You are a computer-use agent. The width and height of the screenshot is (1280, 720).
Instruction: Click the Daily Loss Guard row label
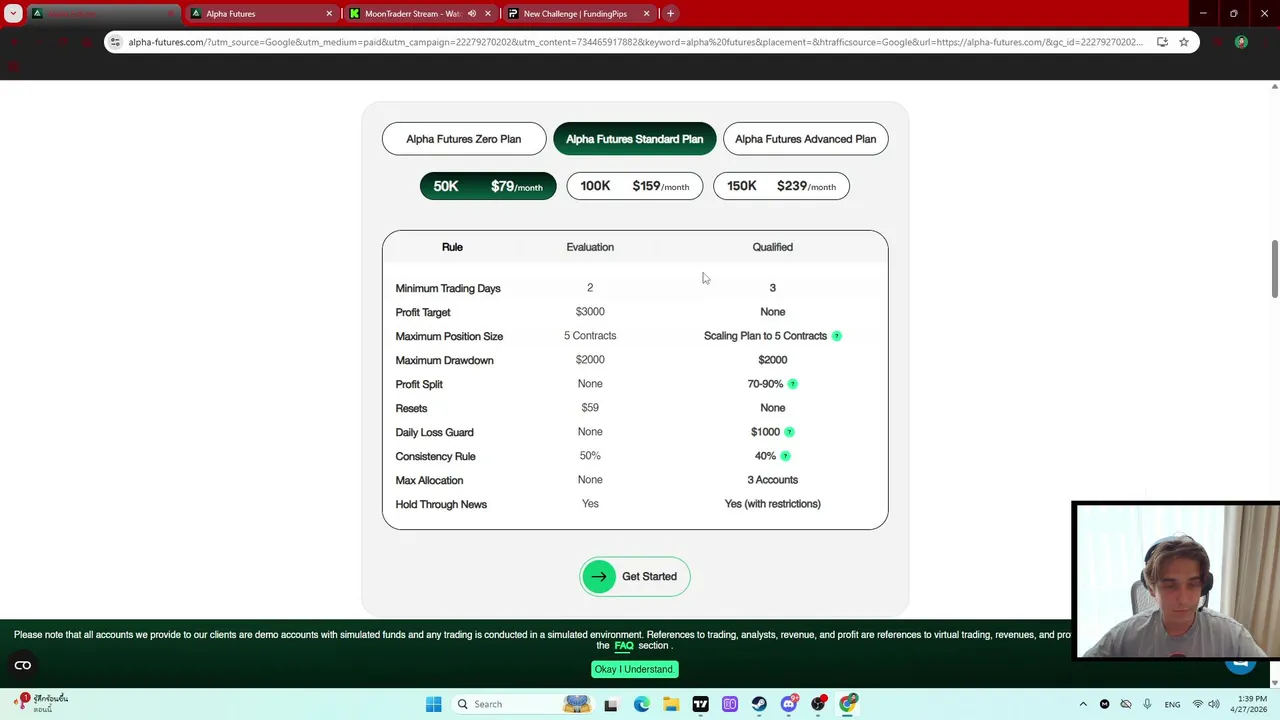(434, 432)
